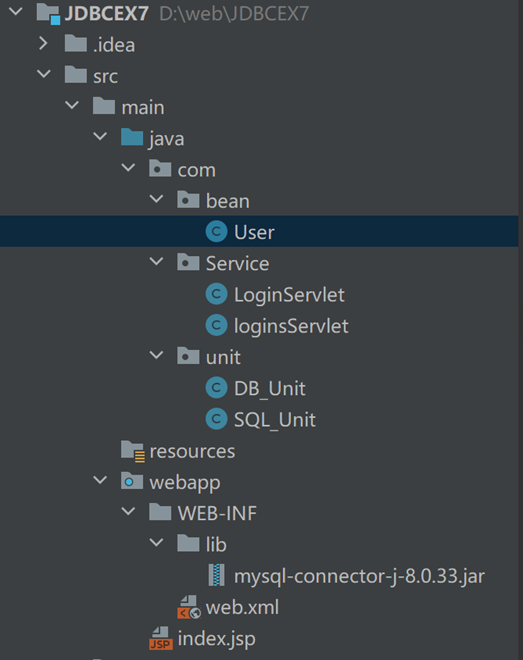Collapse the src folder

(x=44, y=75)
